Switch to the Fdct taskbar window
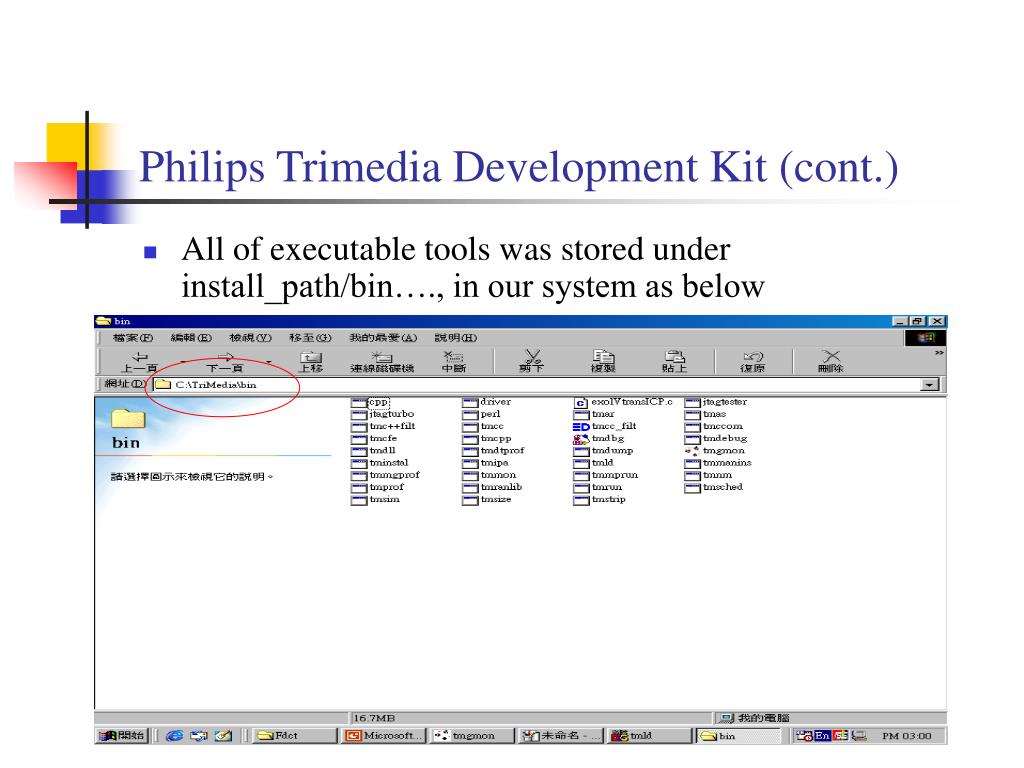Image resolution: width=1024 pixels, height=768 pixels. [x=294, y=736]
